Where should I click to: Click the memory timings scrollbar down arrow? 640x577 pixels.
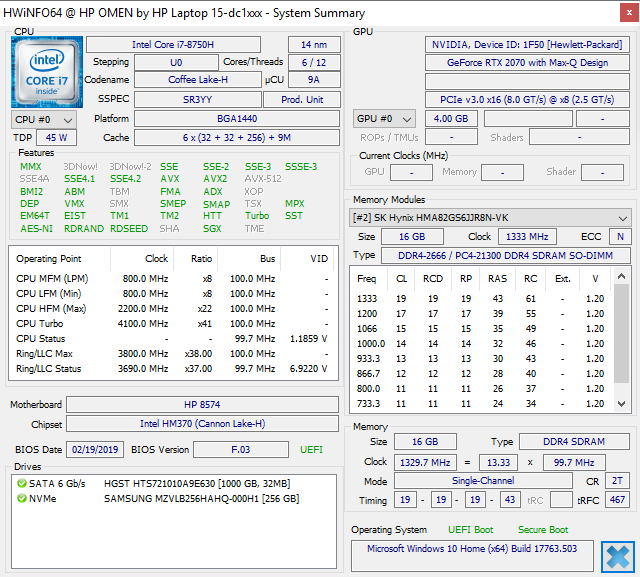621,404
